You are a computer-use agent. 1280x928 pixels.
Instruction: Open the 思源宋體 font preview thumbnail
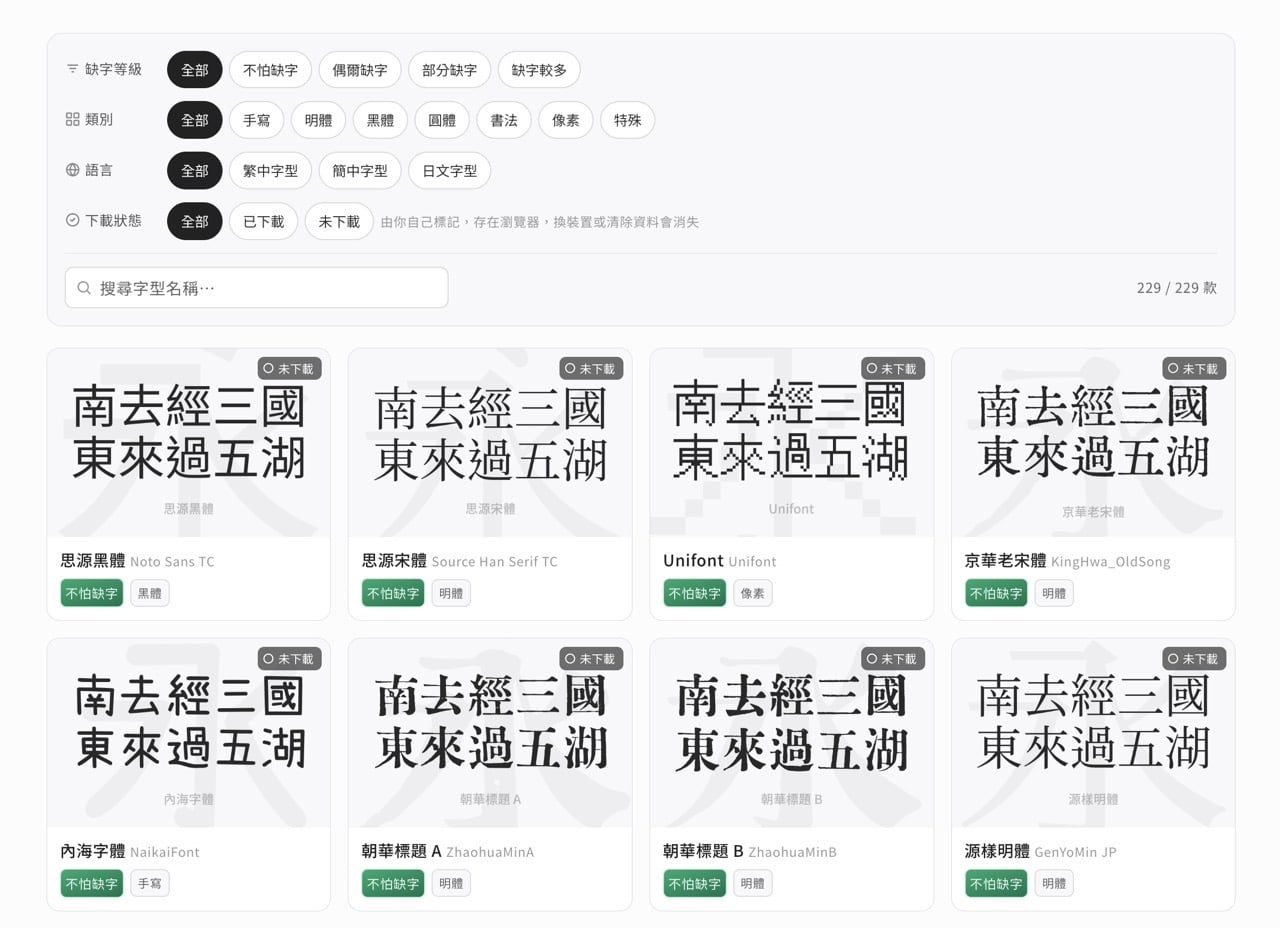[x=490, y=443]
